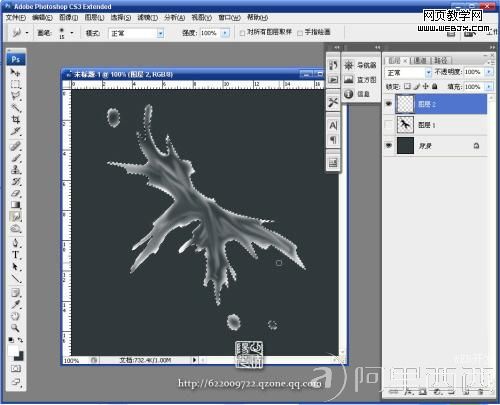Select the Eraser tool
This screenshot has height=405, width=500.
(15, 193)
